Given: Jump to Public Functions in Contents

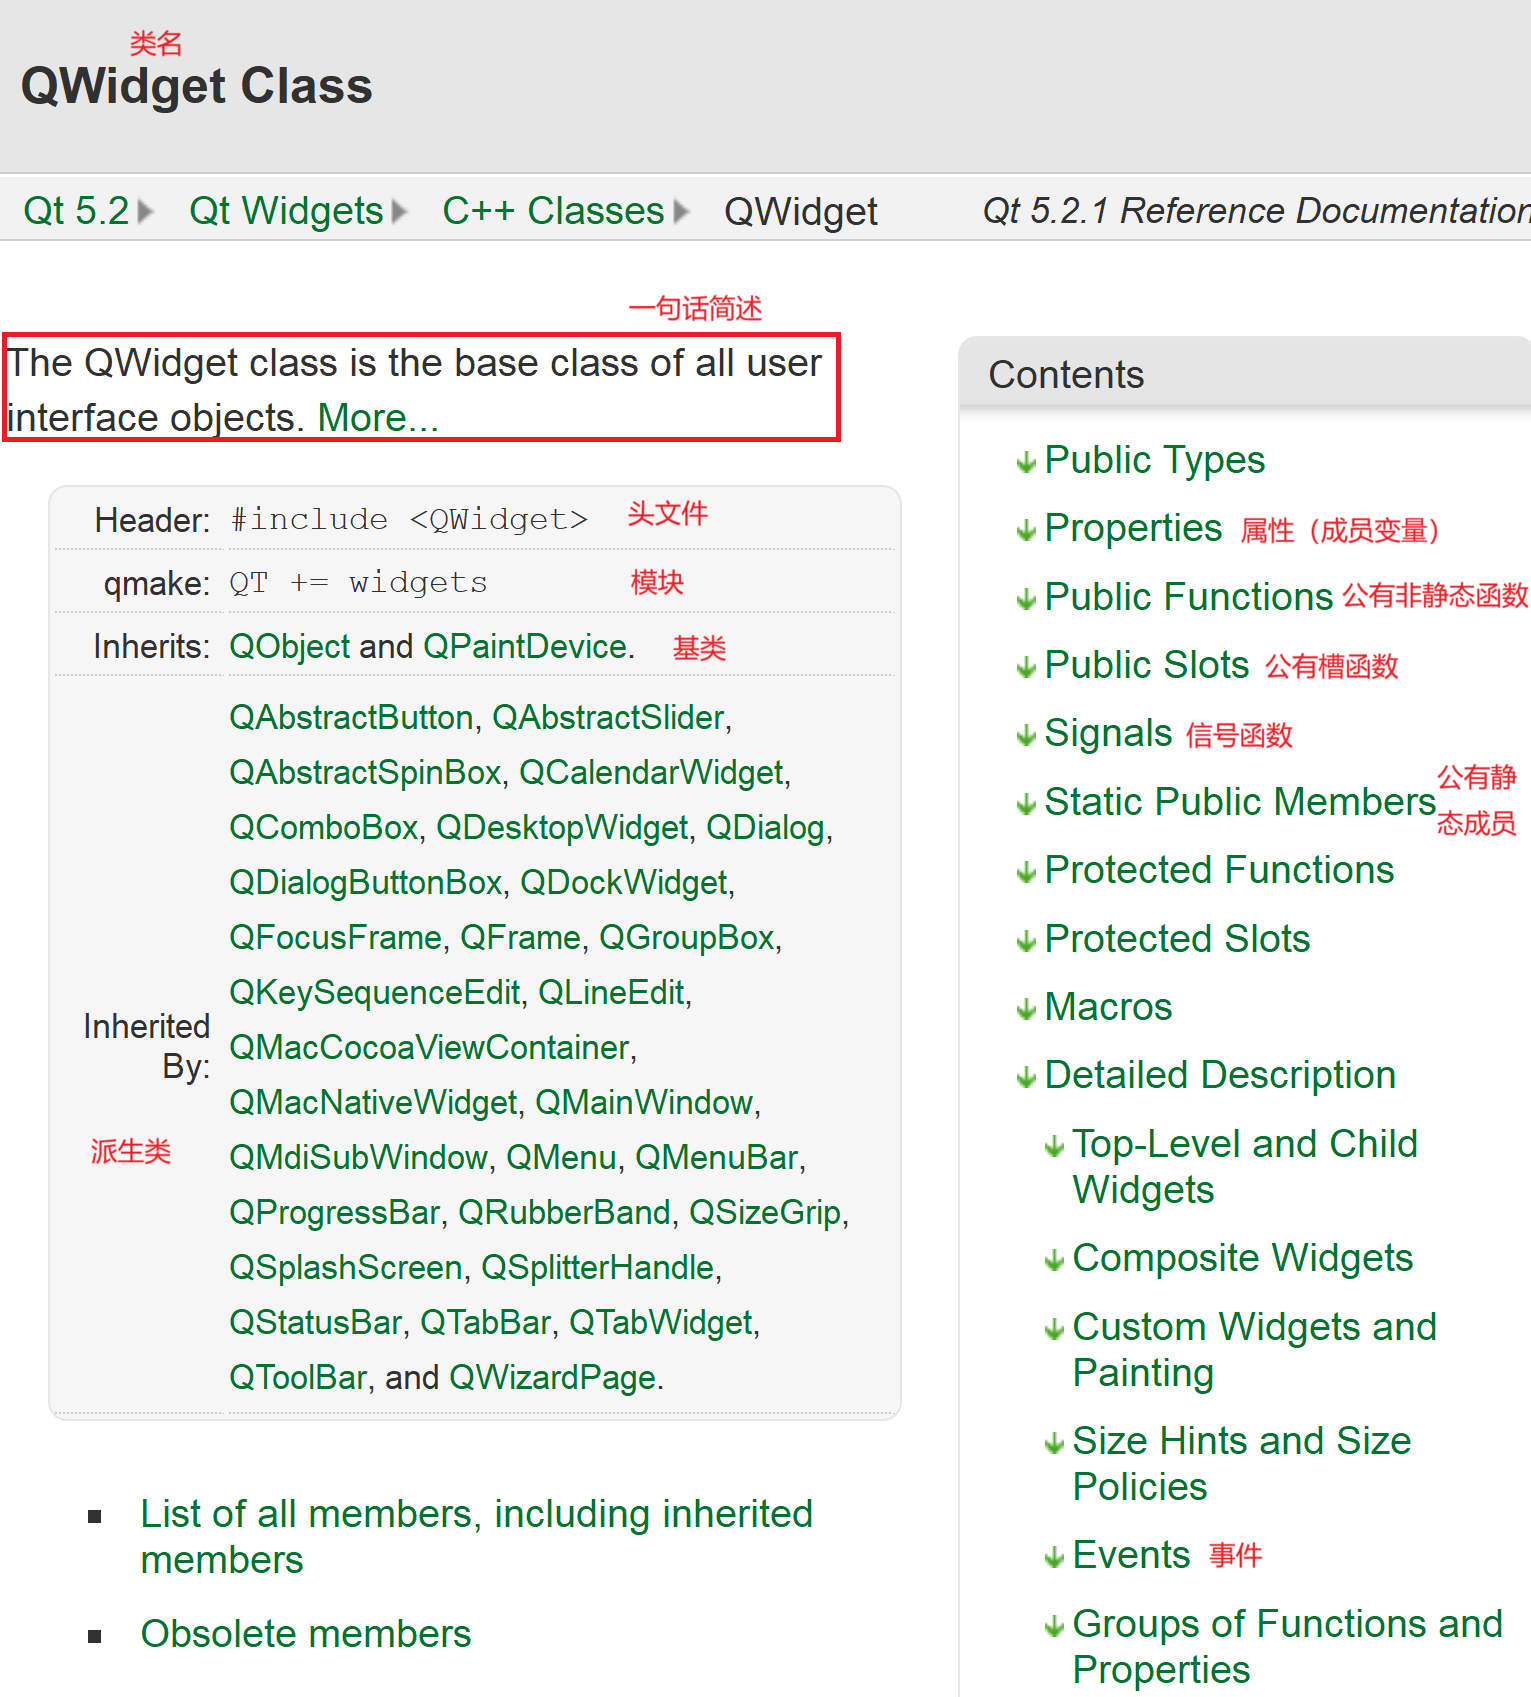Looking at the screenshot, I should 1188,597.
